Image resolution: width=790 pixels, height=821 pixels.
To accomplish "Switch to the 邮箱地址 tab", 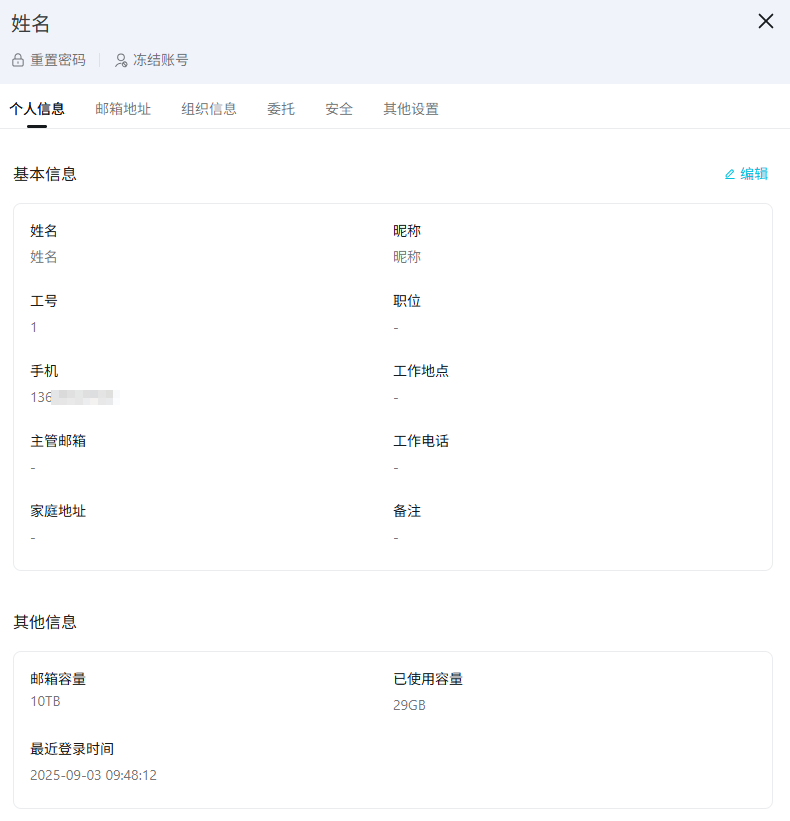I will (x=123, y=109).
